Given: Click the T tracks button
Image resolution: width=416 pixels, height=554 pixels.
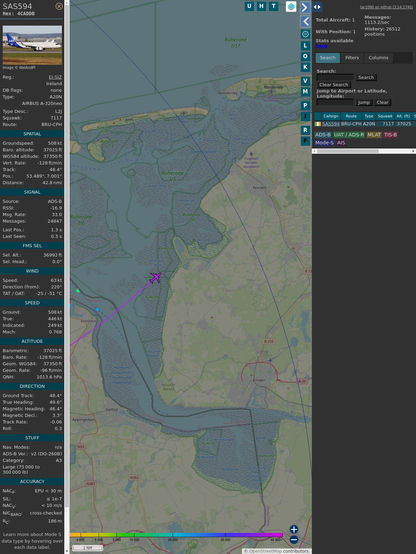Looking at the screenshot, I should (x=273, y=6).
